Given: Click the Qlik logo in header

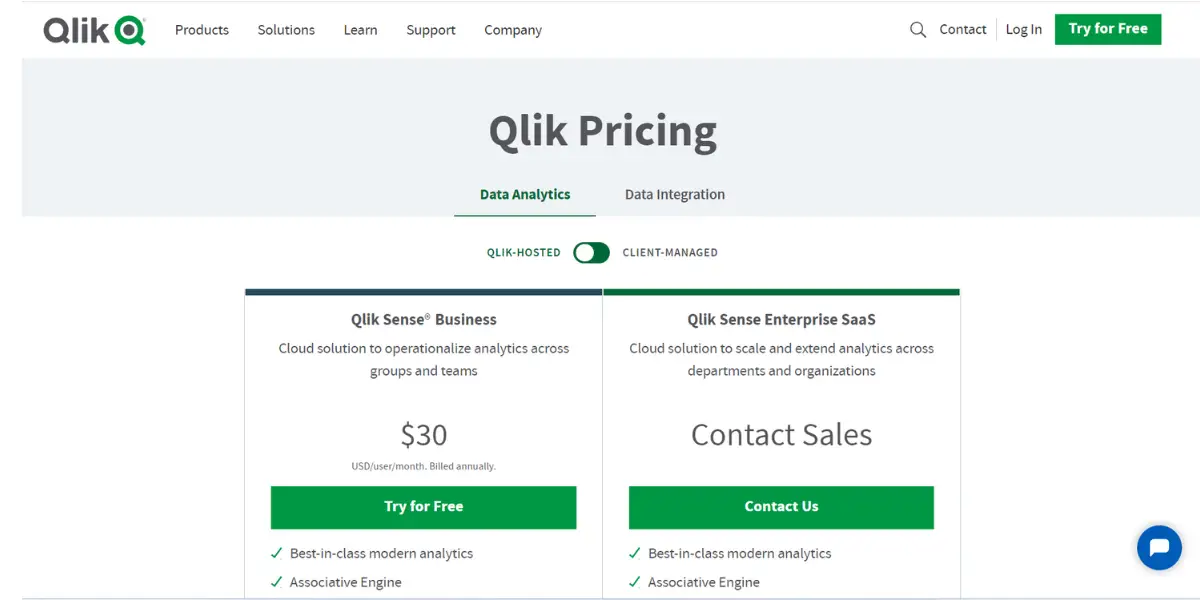Looking at the screenshot, I should [x=95, y=30].
